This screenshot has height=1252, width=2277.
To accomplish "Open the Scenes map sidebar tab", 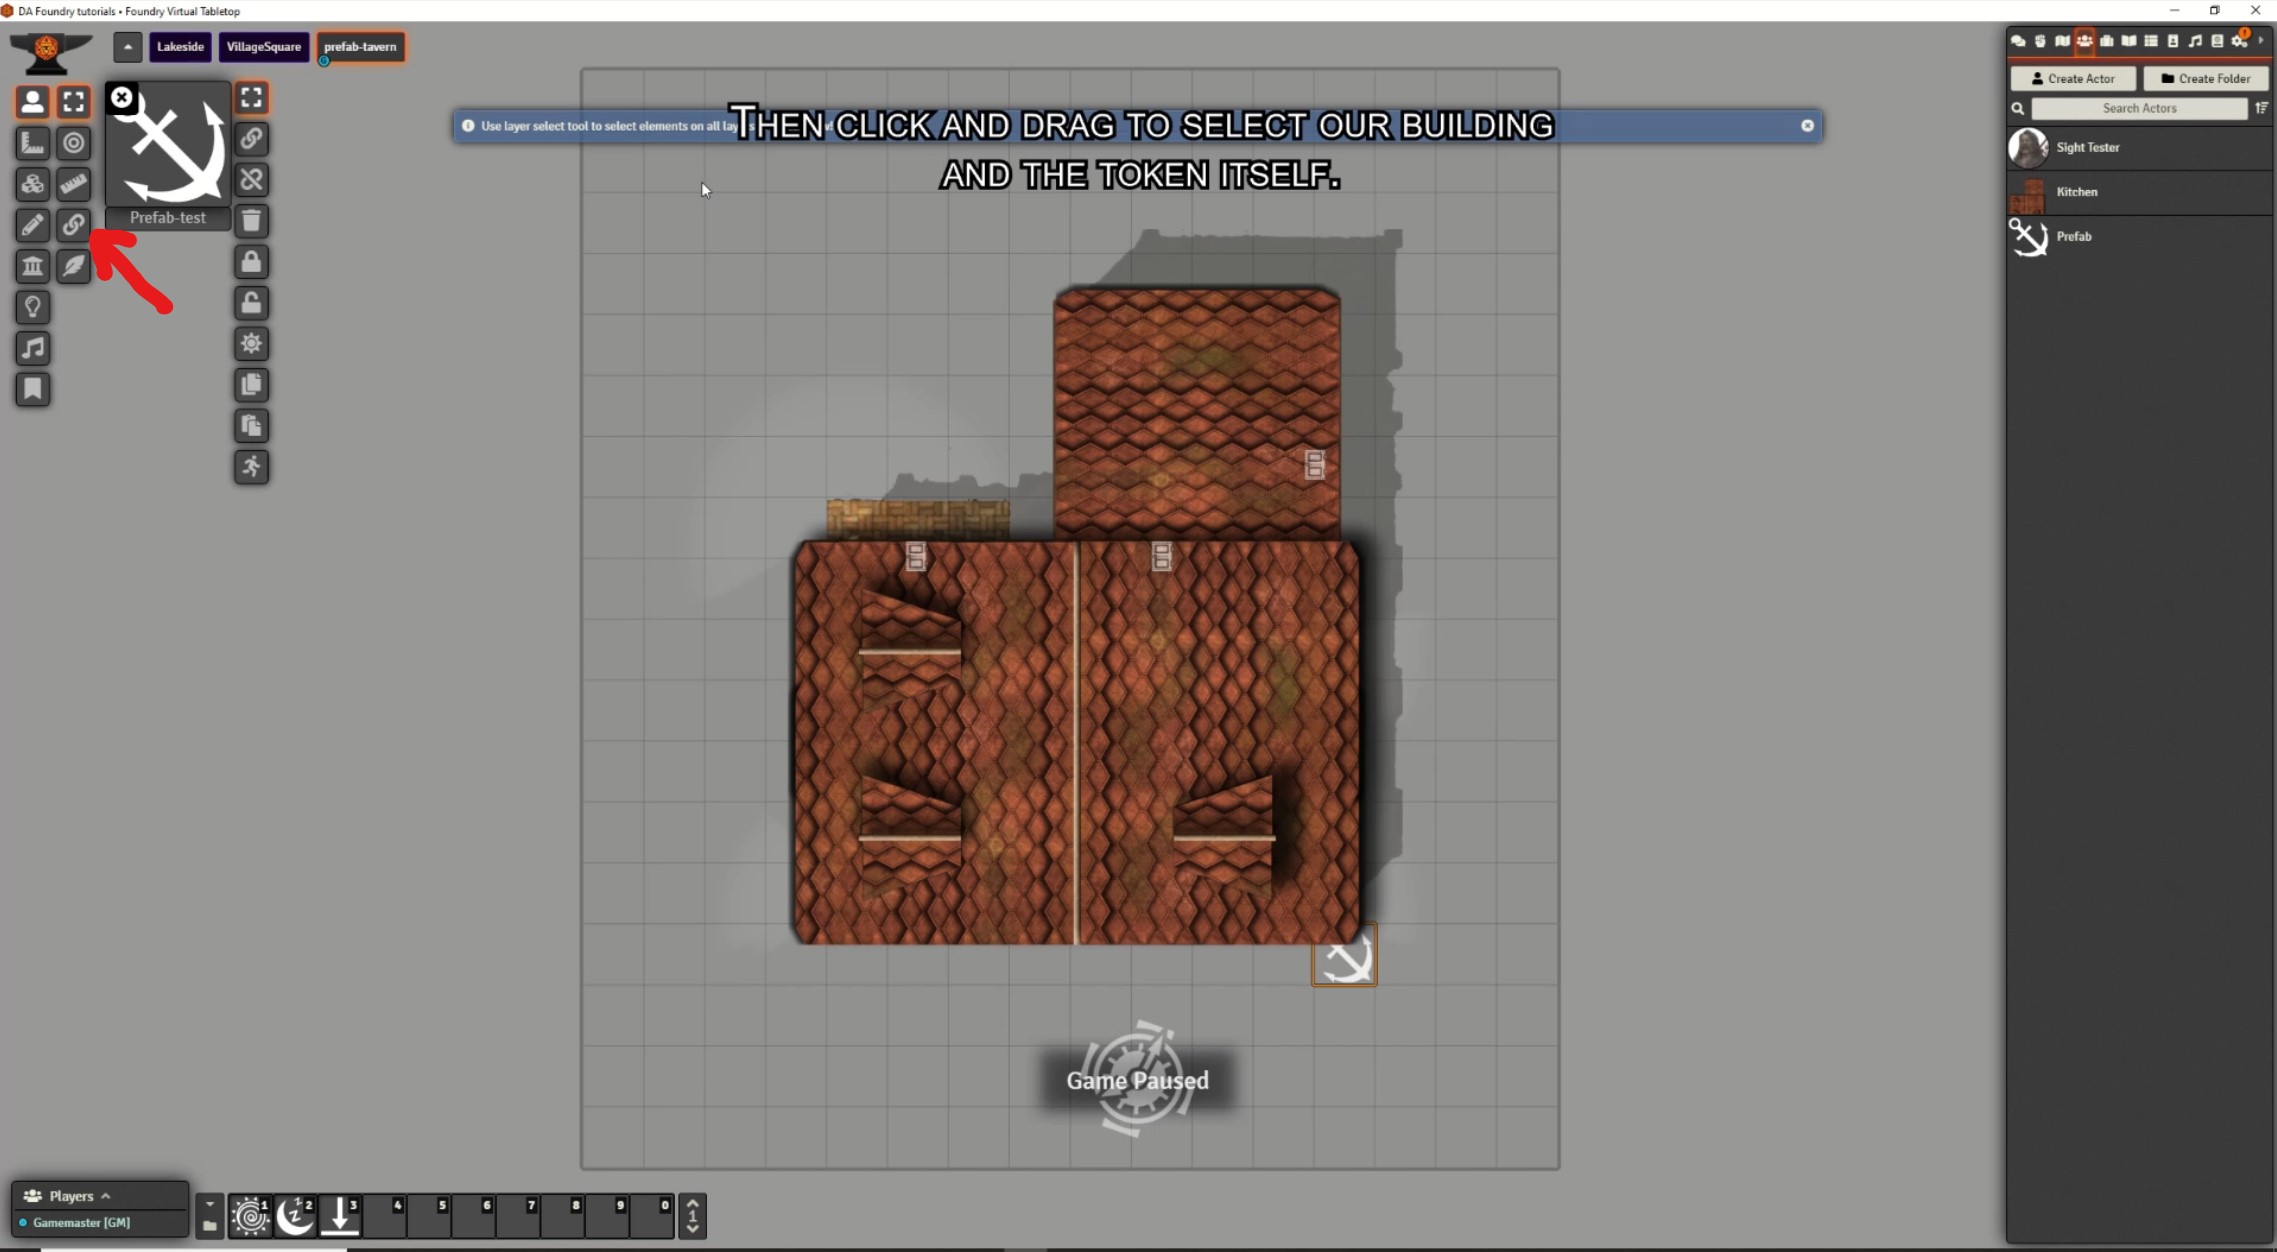I will click(2062, 41).
